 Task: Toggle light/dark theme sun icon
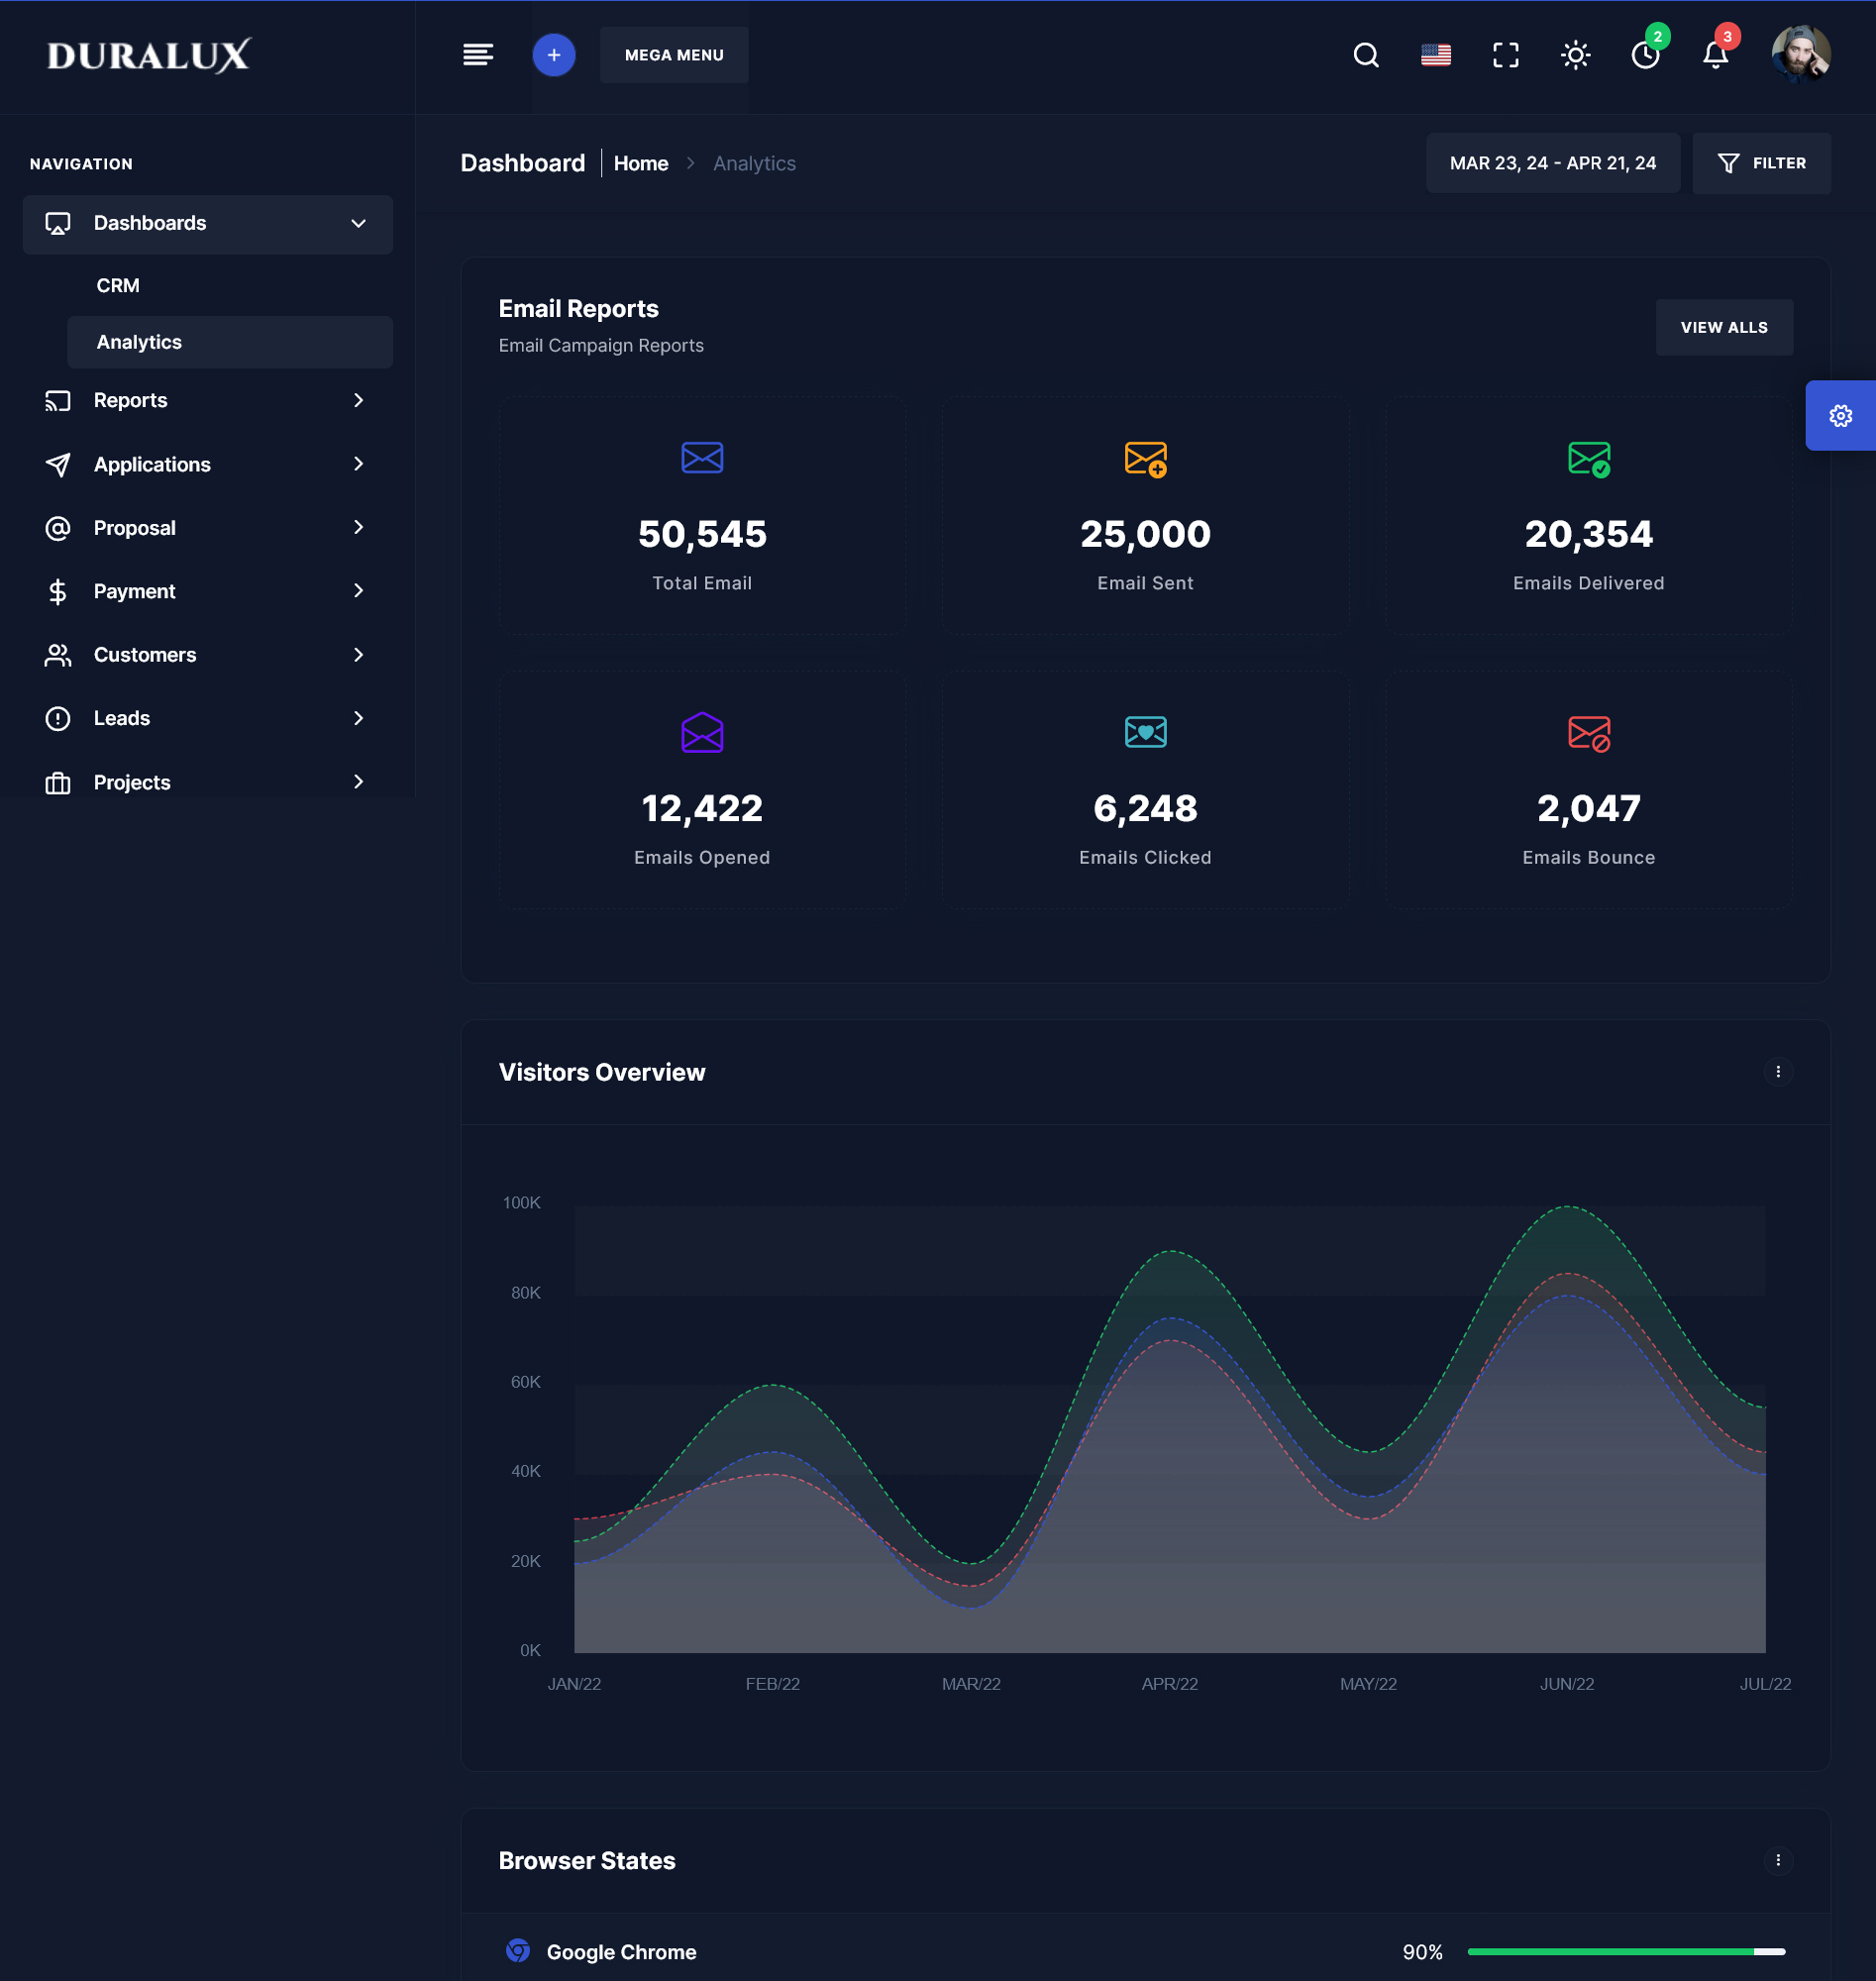coord(1576,55)
